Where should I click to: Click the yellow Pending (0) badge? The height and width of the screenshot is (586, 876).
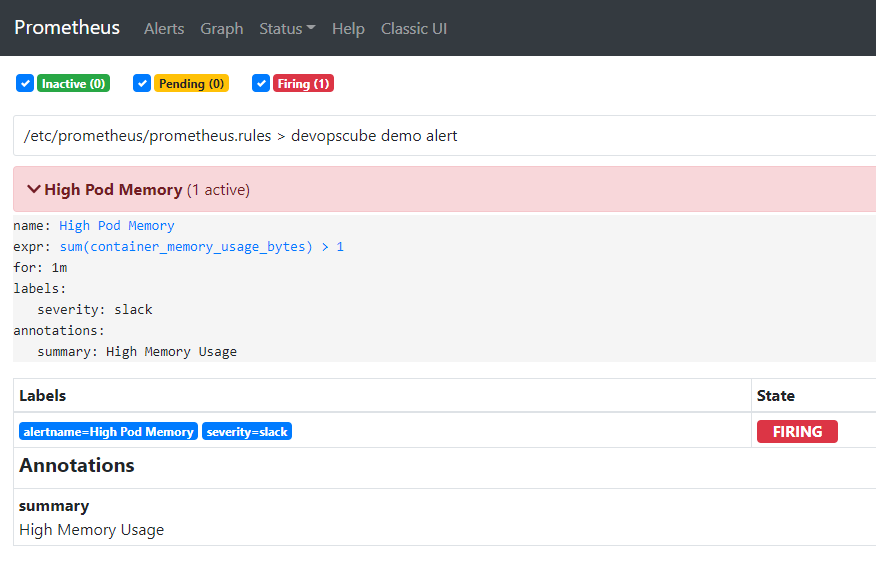[x=191, y=83]
